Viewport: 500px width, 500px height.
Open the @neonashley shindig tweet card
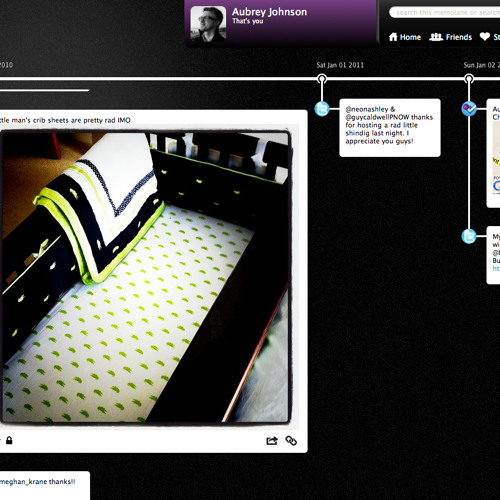pyautogui.click(x=390, y=128)
